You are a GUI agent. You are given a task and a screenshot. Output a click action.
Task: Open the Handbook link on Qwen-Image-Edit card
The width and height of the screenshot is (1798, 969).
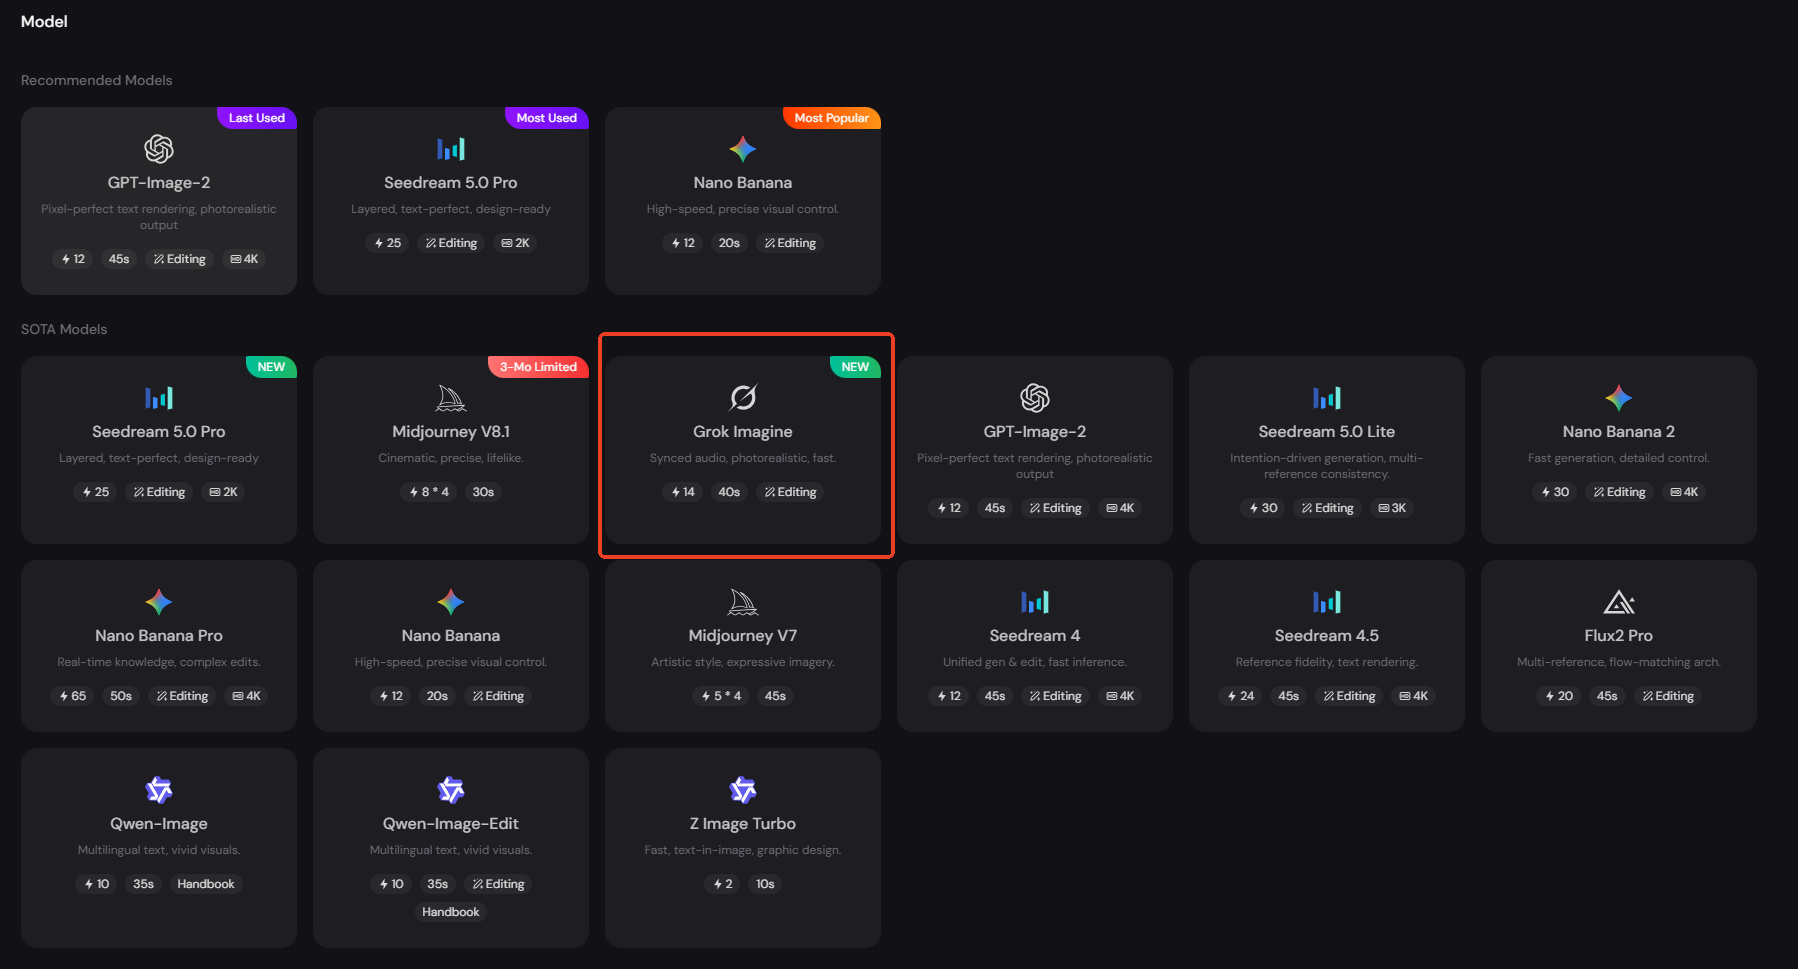pyautogui.click(x=451, y=912)
